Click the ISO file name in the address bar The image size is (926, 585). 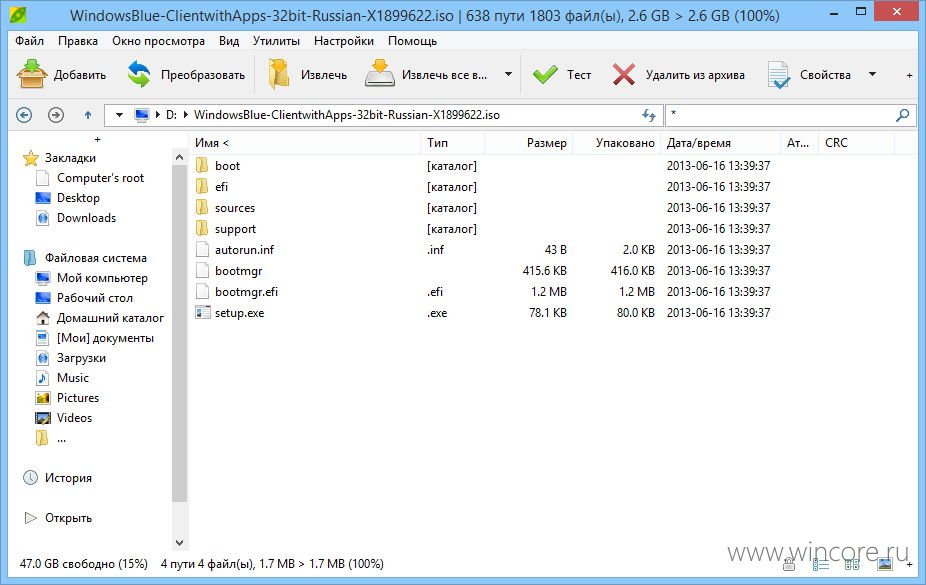coord(347,115)
